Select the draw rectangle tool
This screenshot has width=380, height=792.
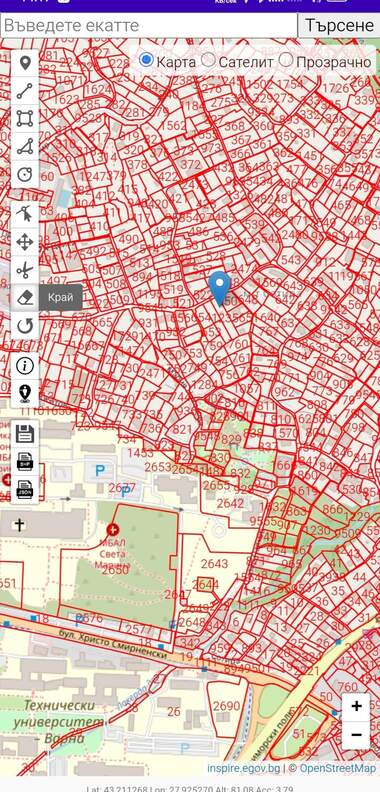[x=25, y=119]
